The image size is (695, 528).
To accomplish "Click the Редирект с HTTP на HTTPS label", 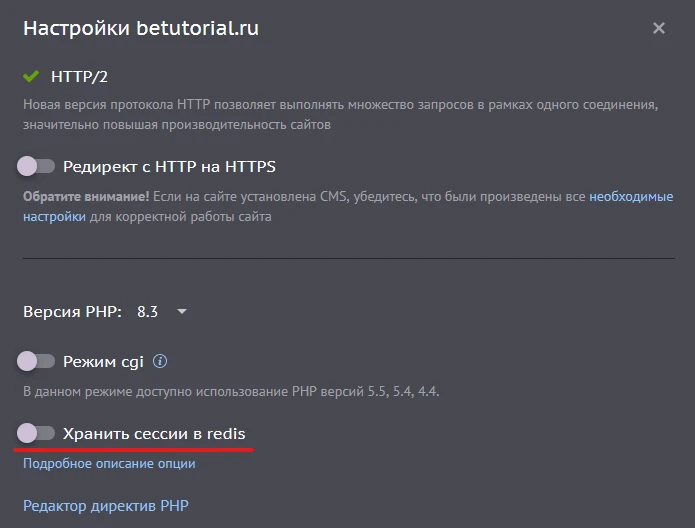I will (169, 166).
